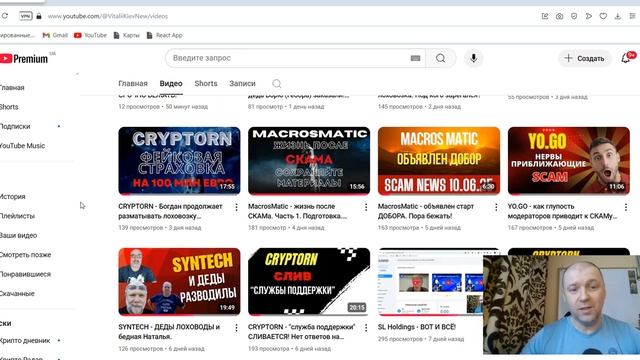Open title SYNTECH - ДЕДЫ ЛОХОВОДЫ
The image size is (640, 360).
coord(169,332)
